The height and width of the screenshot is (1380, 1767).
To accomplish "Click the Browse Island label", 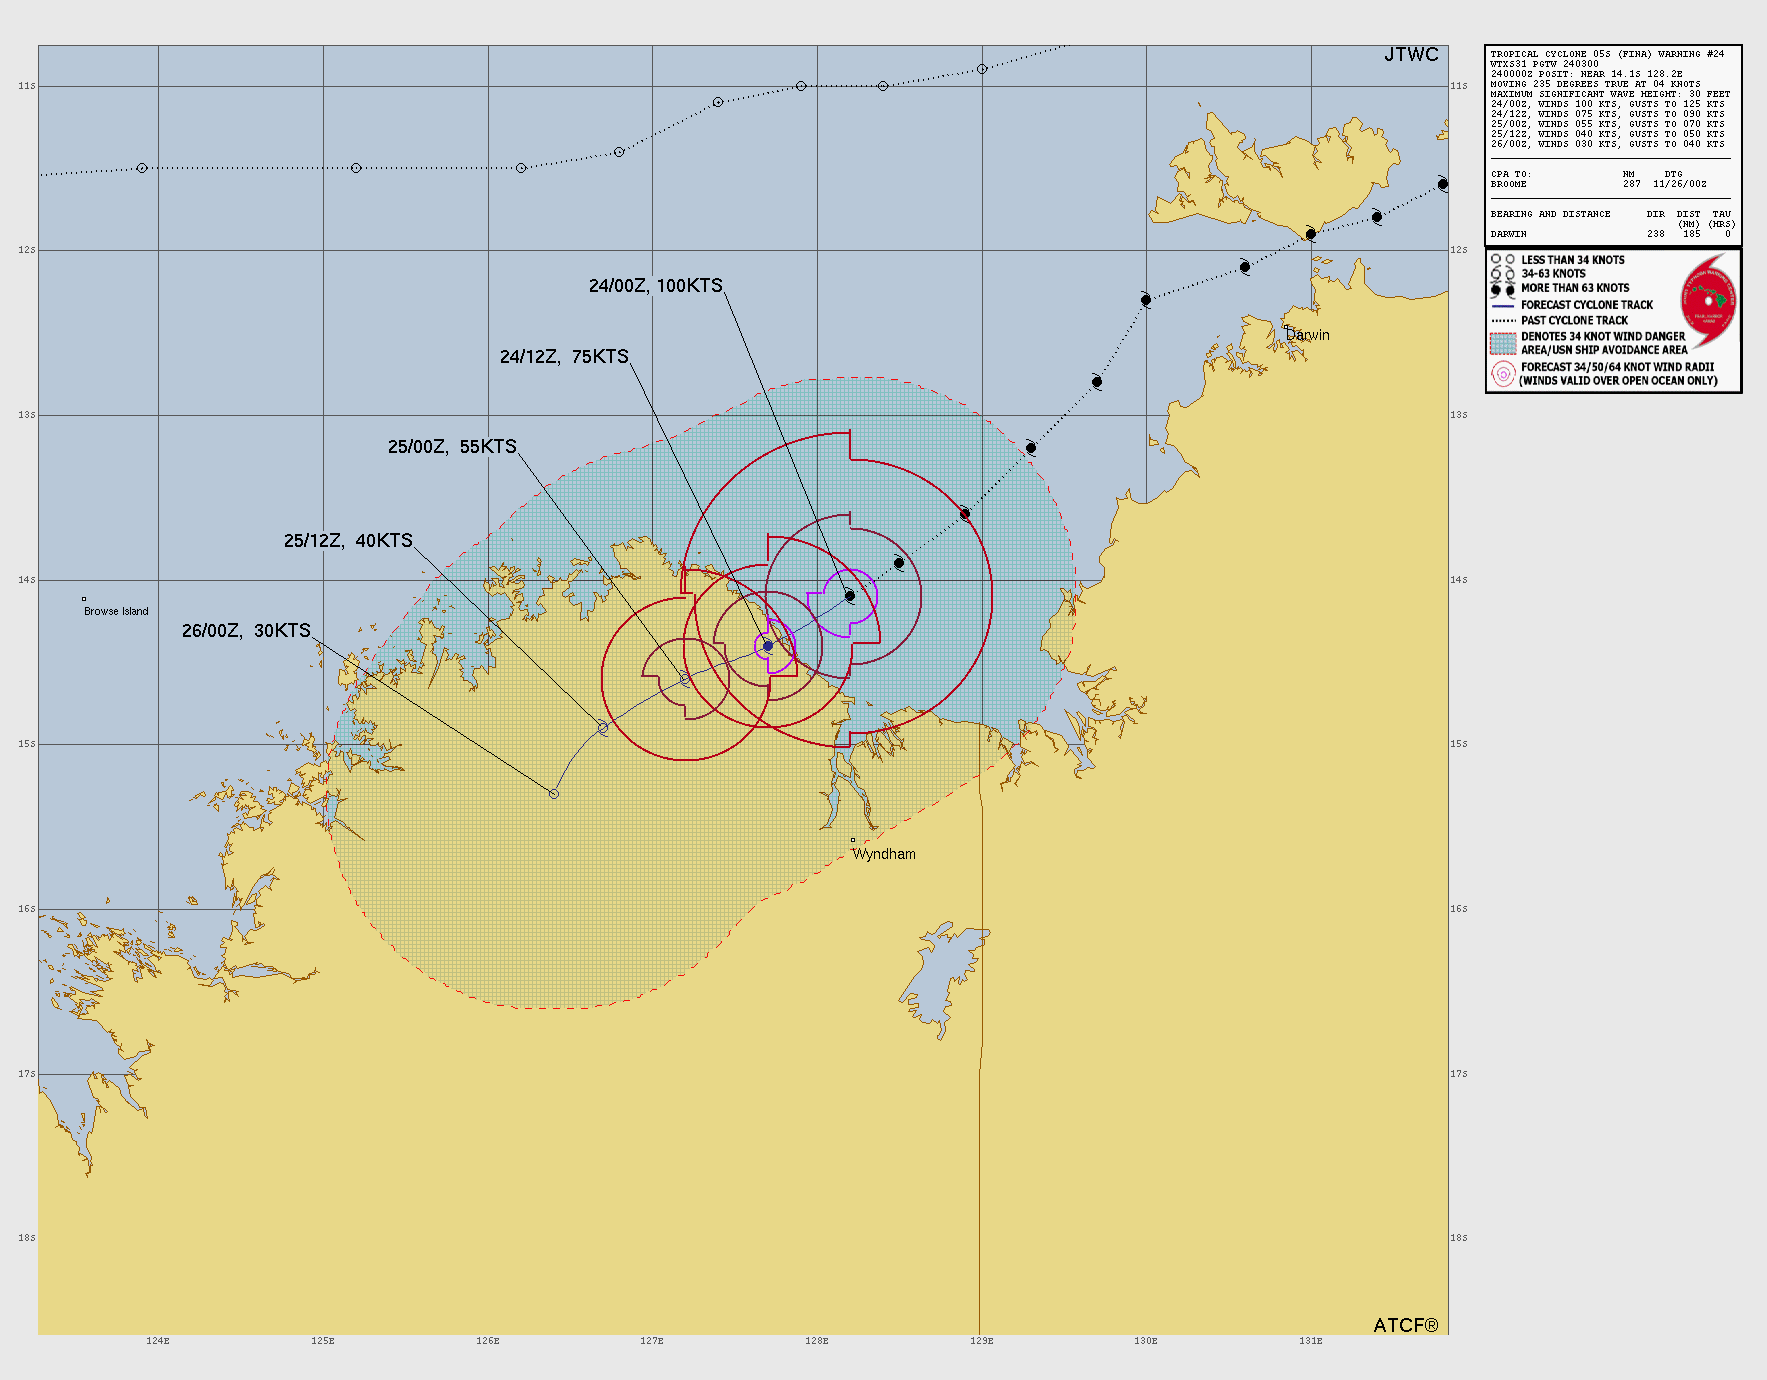I will pyautogui.click(x=116, y=611).
